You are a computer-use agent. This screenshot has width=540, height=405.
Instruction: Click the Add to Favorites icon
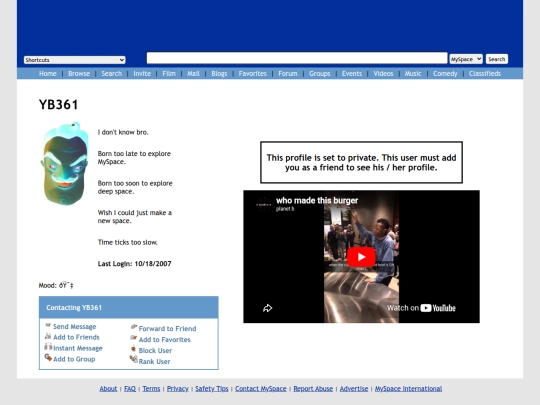pyautogui.click(x=134, y=338)
